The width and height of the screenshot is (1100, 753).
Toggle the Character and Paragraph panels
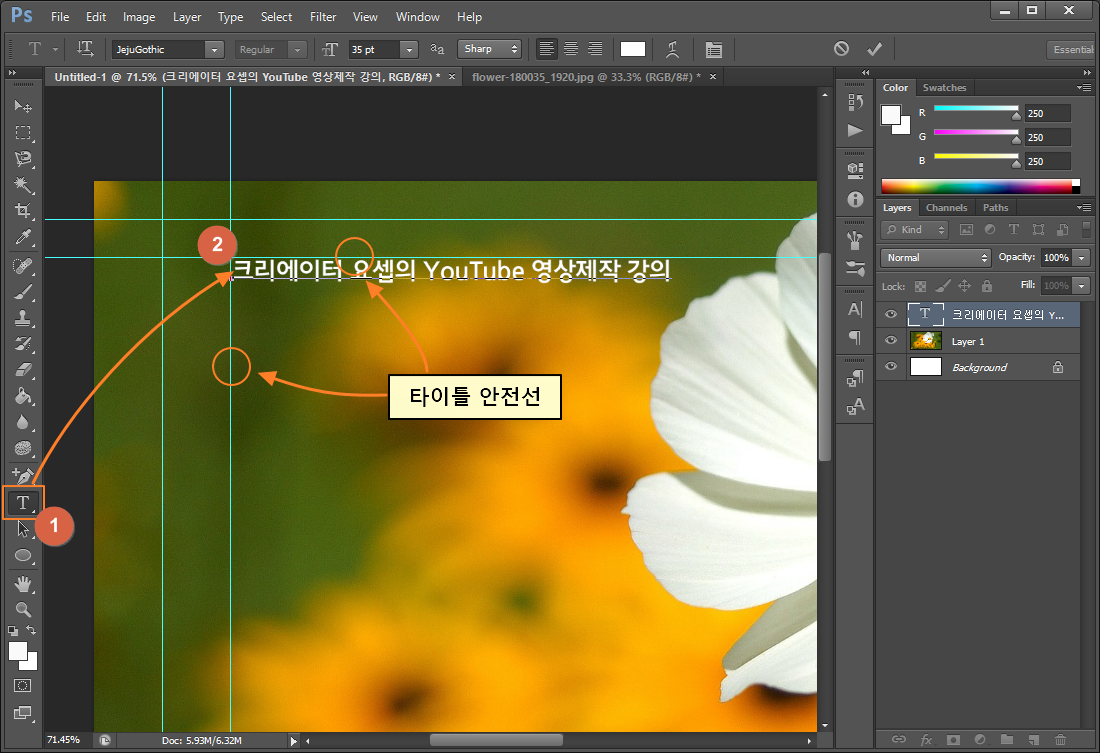713,49
